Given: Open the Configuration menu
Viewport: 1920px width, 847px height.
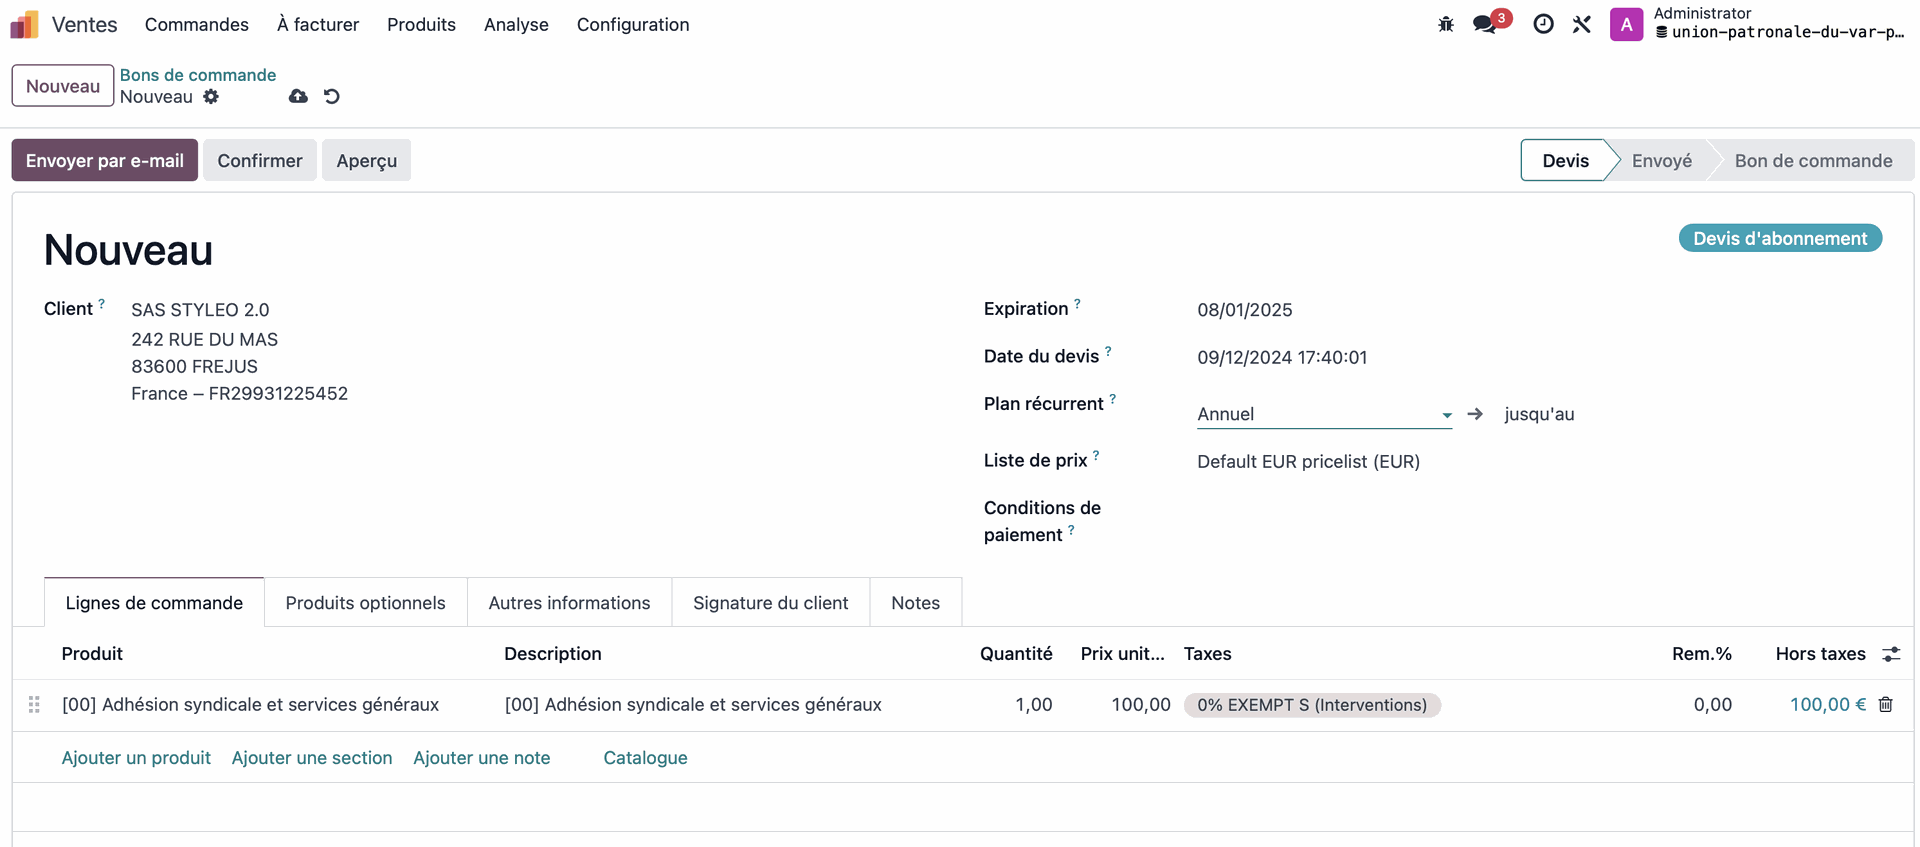Looking at the screenshot, I should point(632,24).
